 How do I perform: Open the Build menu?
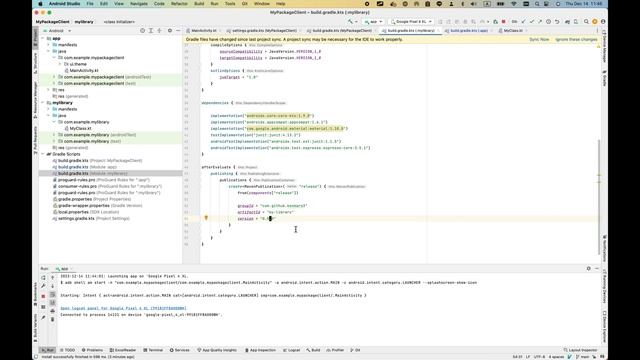199,4
